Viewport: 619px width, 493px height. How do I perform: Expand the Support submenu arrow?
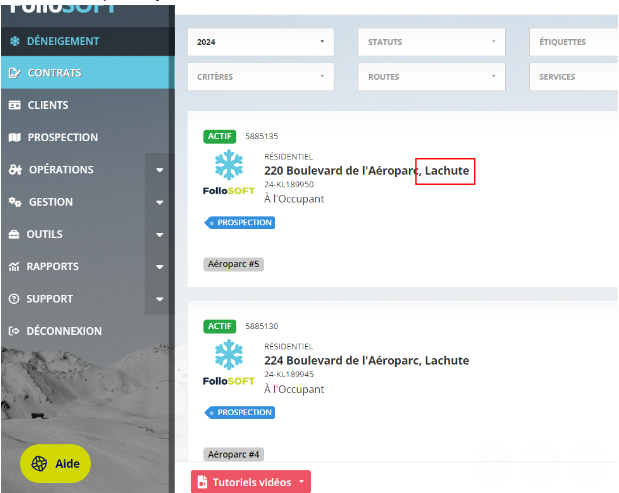point(159,299)
